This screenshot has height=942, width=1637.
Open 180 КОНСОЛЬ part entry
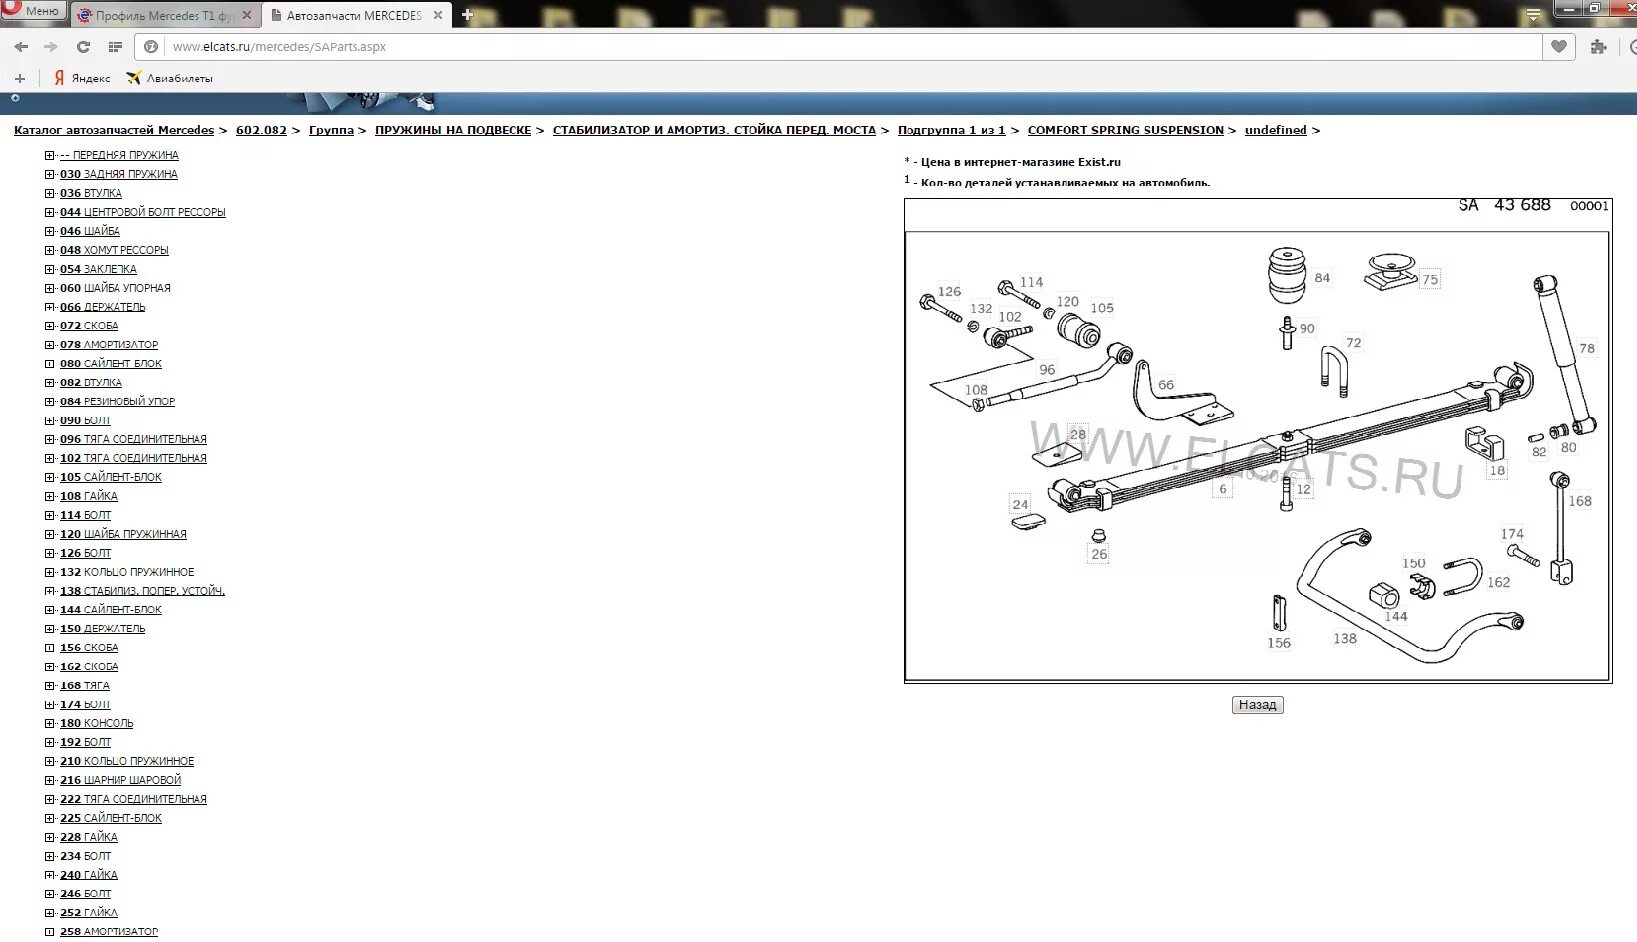point(96,723)
